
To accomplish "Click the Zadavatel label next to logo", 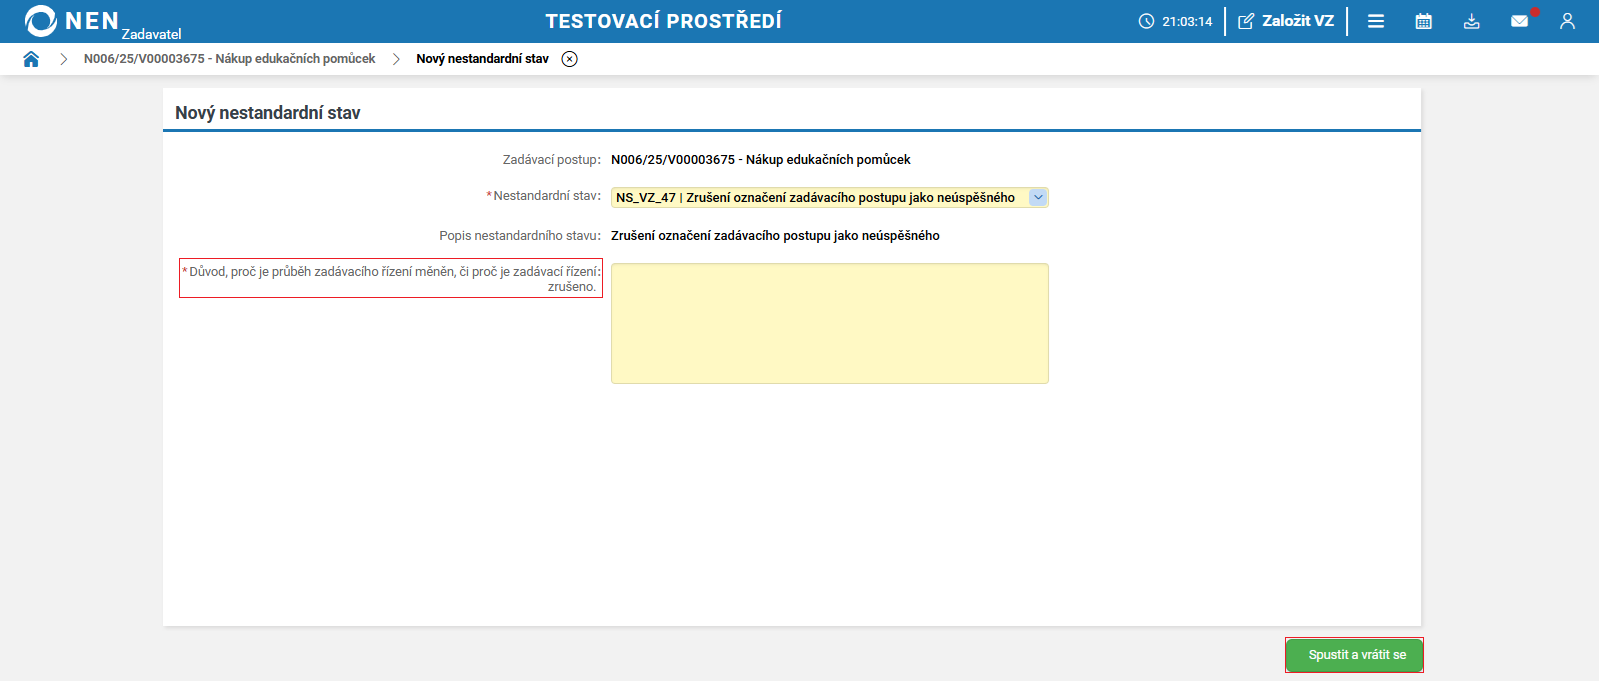I will coord(152,34).
